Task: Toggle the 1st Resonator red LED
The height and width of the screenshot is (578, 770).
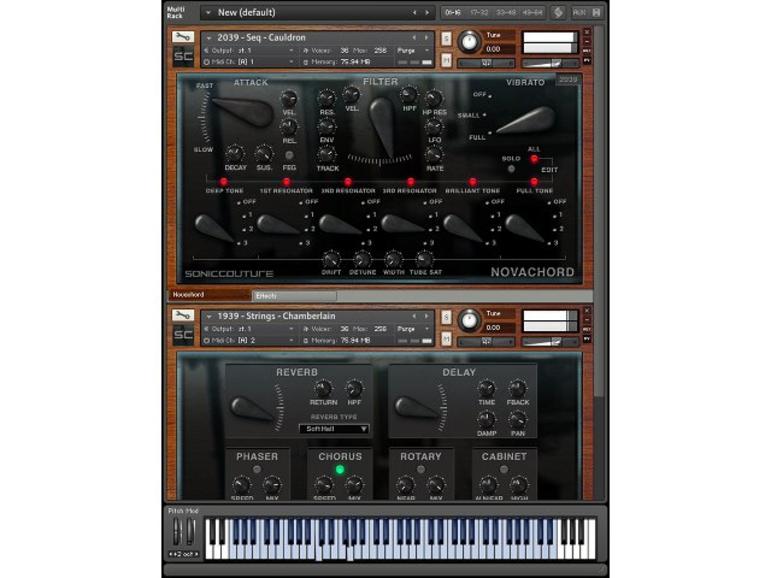Action: click(x=286, y=182)
